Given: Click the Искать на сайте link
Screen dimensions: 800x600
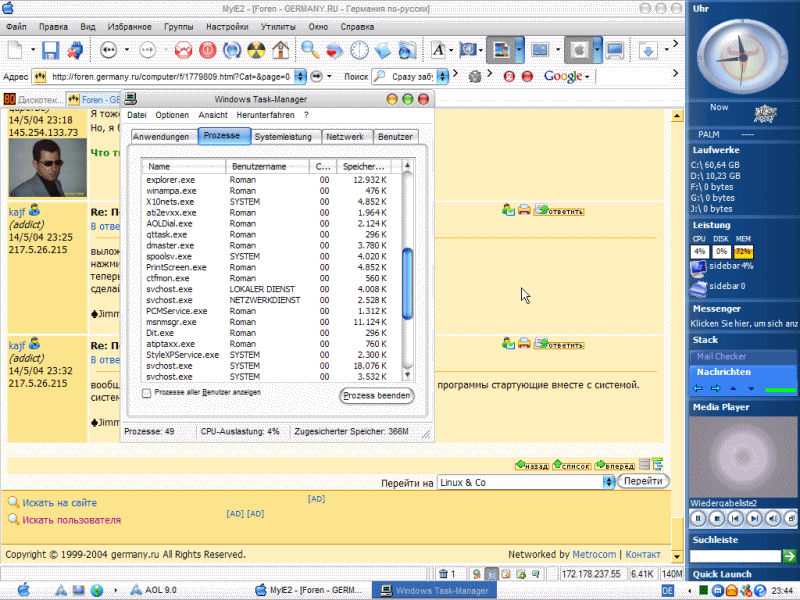Looking at the screenshot, I should [x=59, y=503].
